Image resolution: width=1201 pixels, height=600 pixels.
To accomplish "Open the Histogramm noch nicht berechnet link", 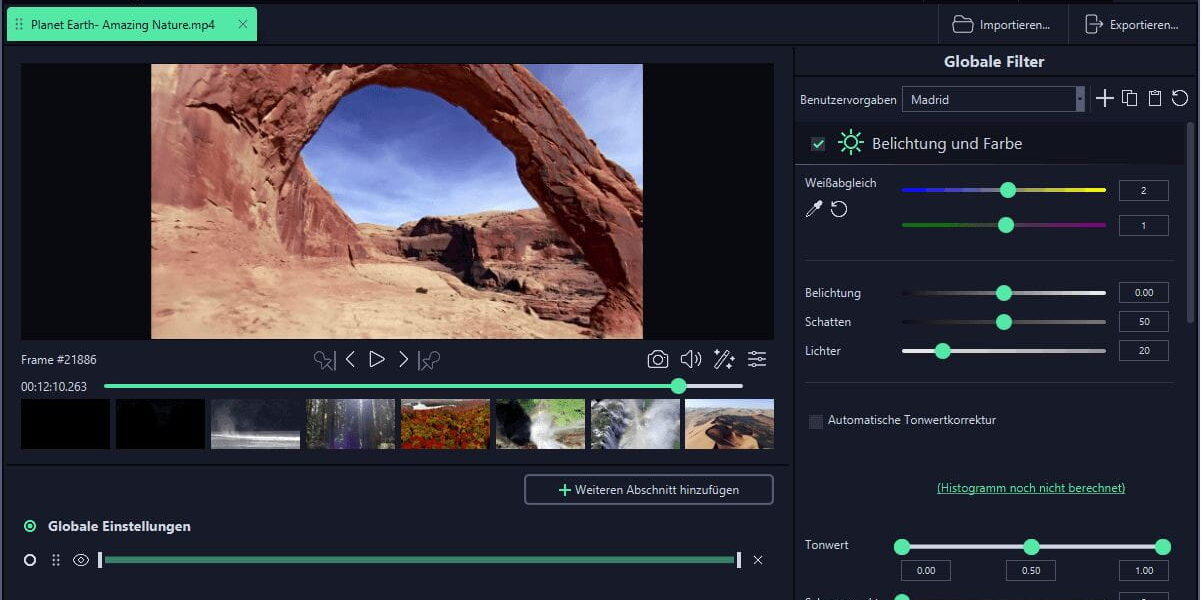I will click(1031, 488).
